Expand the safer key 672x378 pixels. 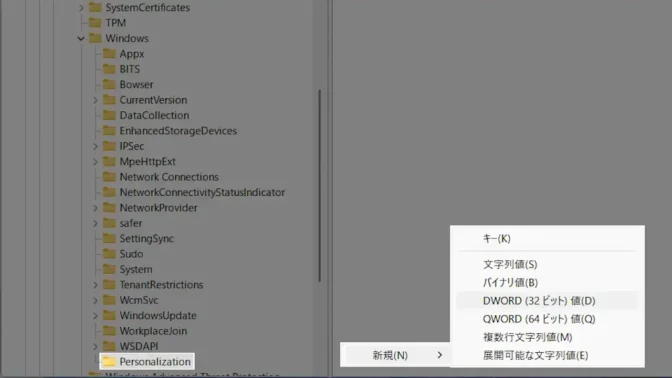coord(95,224)
